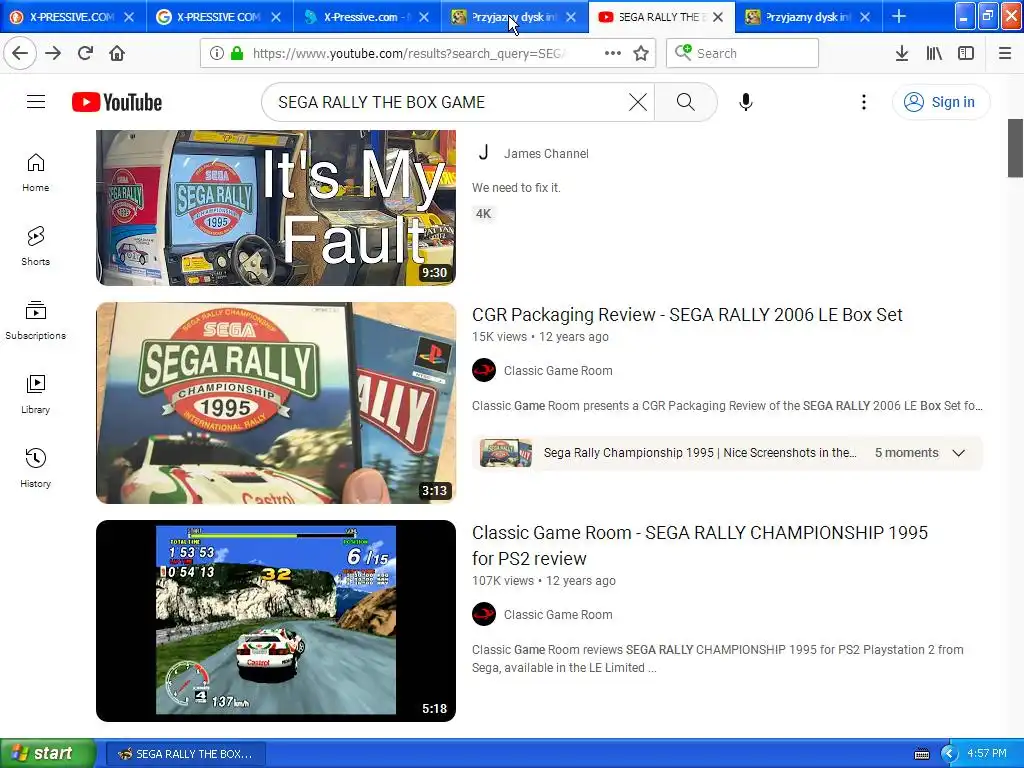Toggle the Firefox sidebar icon
Screen dimensions: 1024x768
tap(966, 54)
